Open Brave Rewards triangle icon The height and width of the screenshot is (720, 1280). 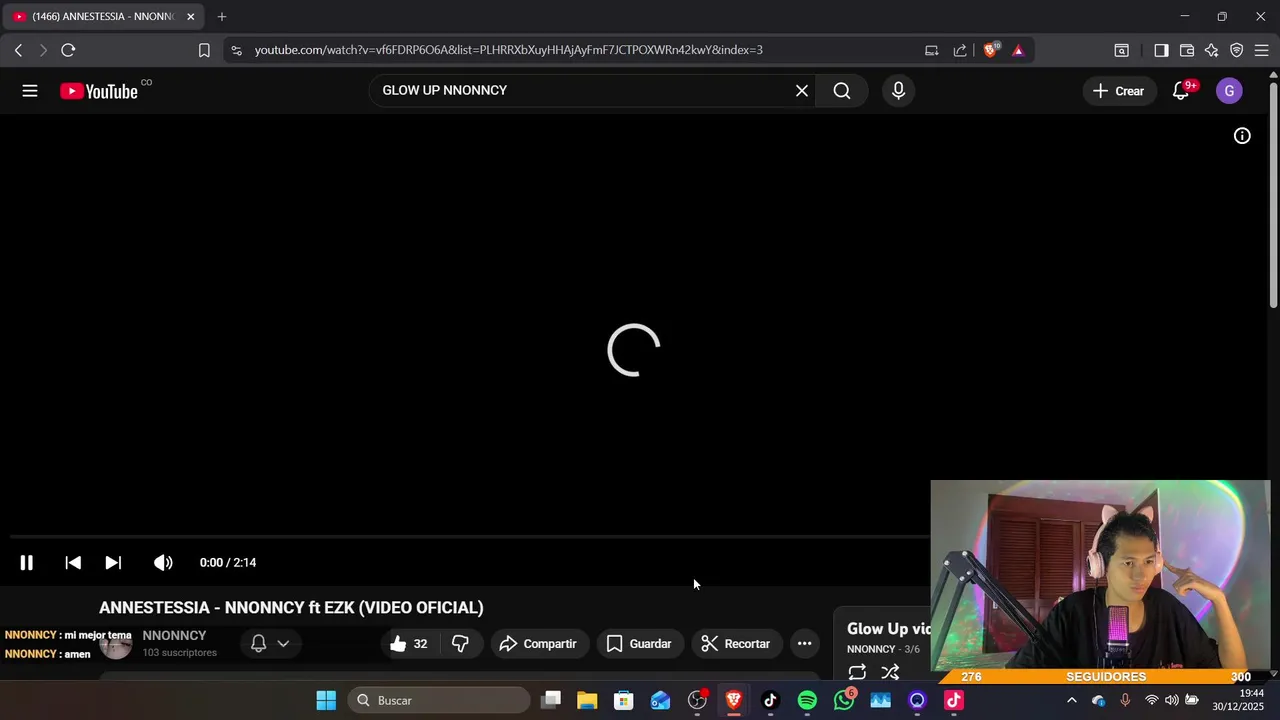tap(1018, 50)
